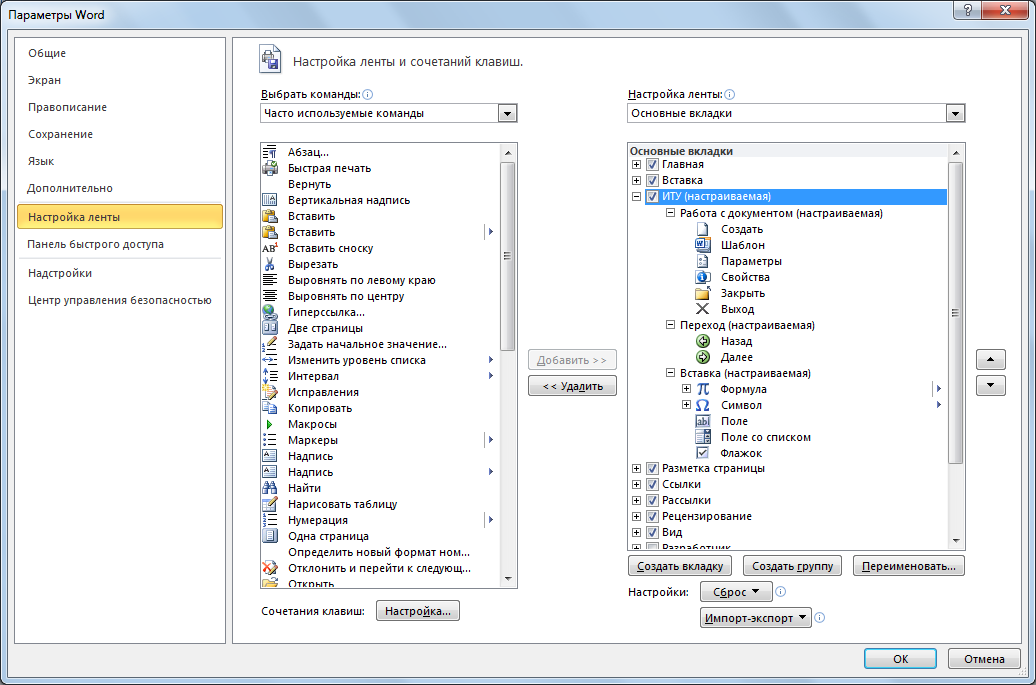Uncheck the Вставка tab checkbox
The image size is (1036, 685).
652,180
